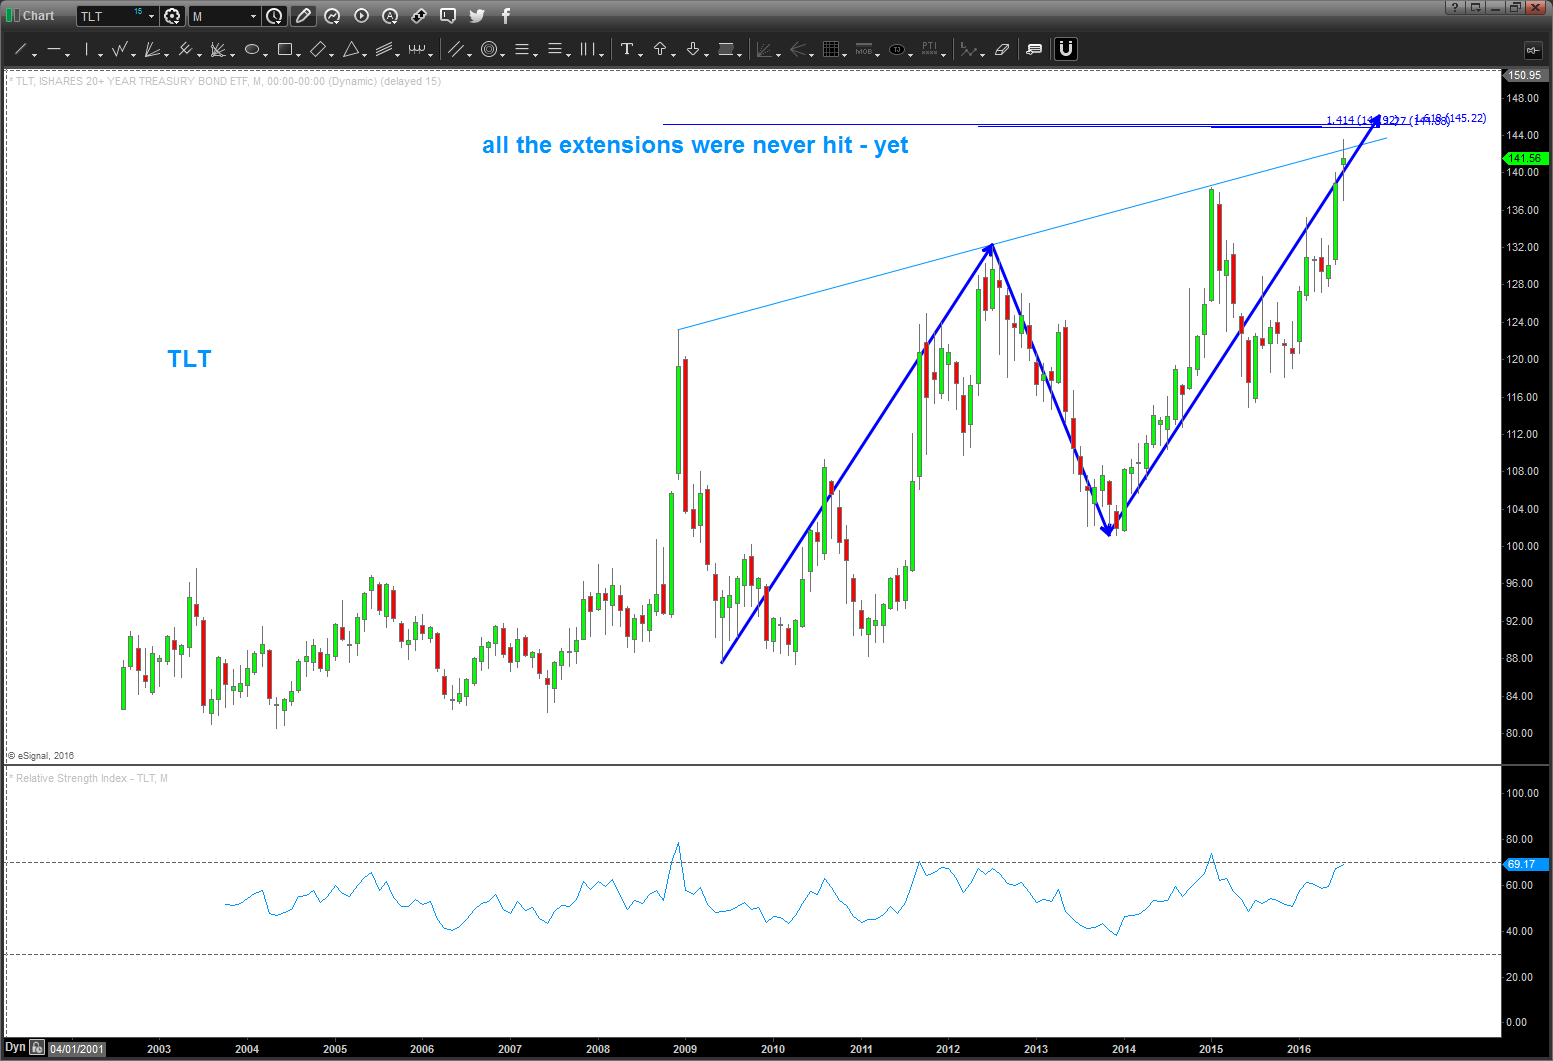This screenshot has width=1553, height=1061.
Task: Choose the triangle shape tool
Action: [351, 49]
